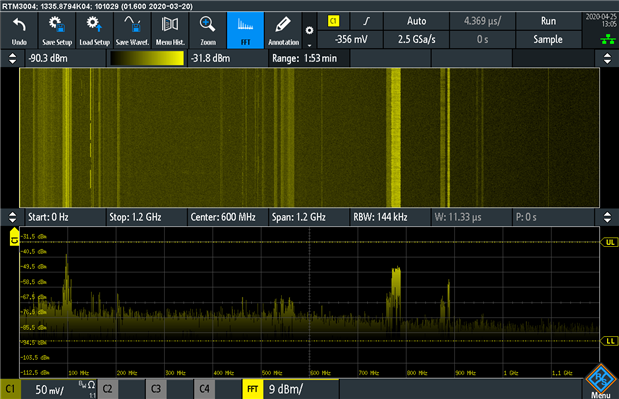Enable channel C4
Image resolution: width=619 pixels, height=399 pixels.
pos(204,389)
